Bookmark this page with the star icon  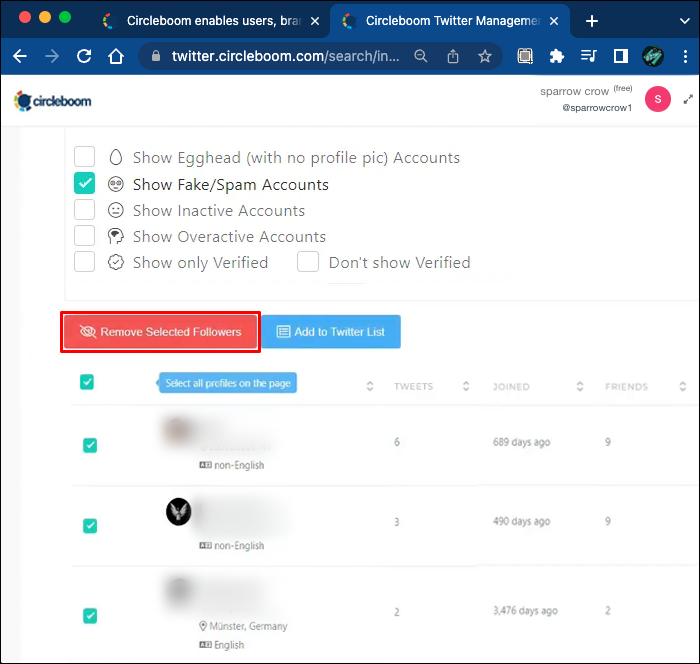(x=485, y=56)
